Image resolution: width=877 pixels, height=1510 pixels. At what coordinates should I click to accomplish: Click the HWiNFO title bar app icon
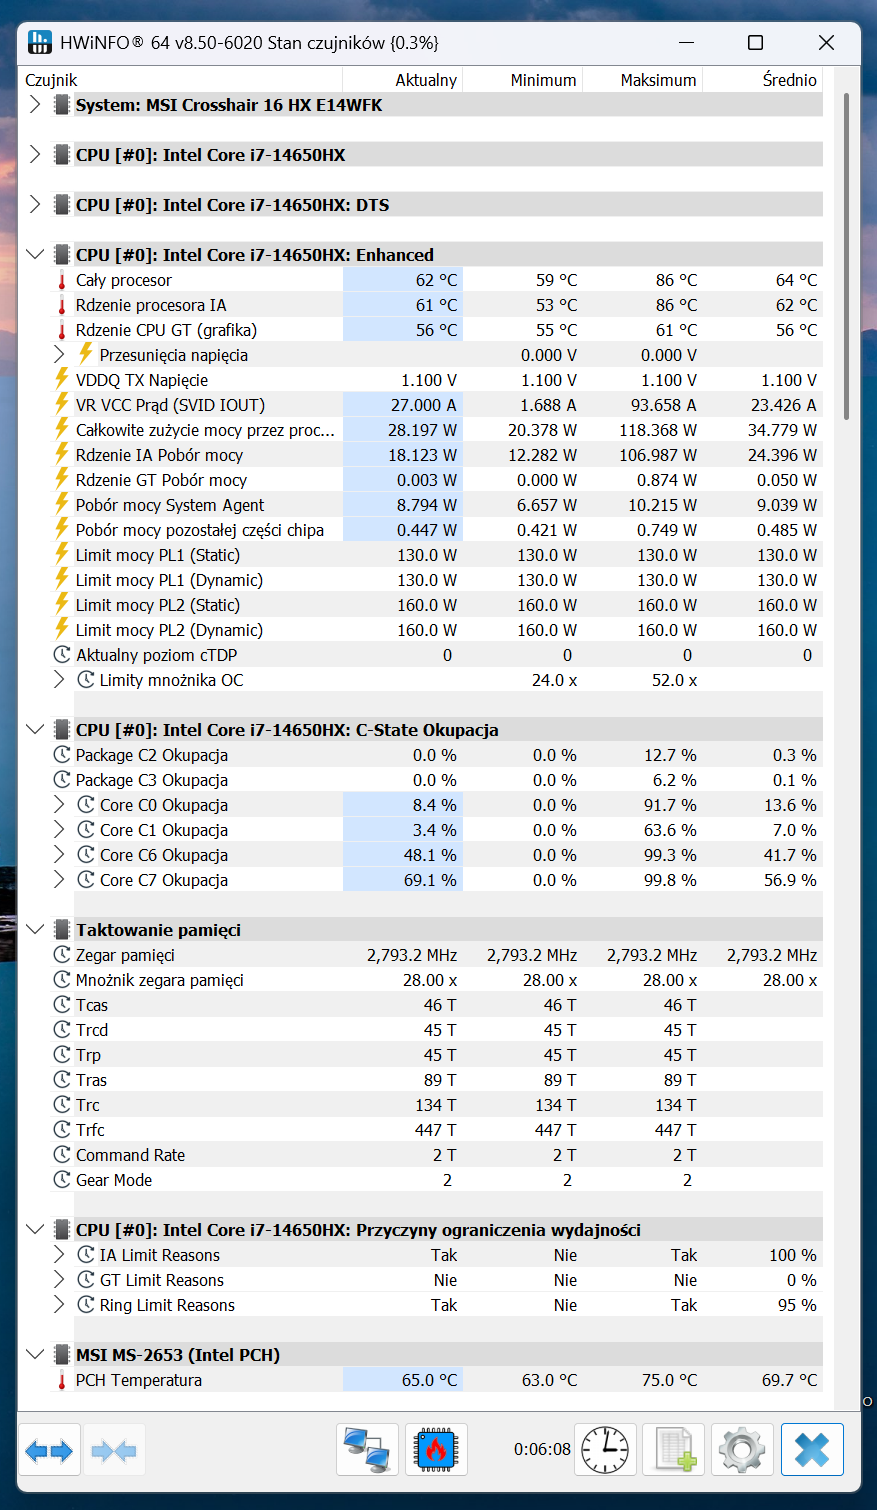click(40, 42)
